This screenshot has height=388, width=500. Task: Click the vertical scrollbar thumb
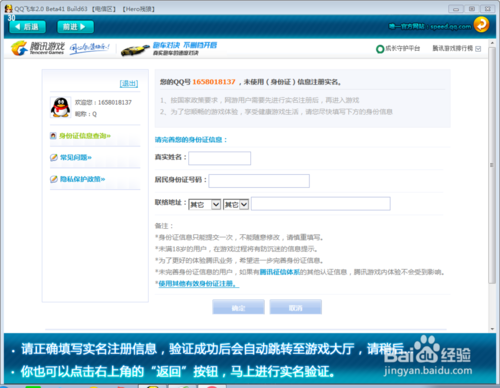pos(492,165)
